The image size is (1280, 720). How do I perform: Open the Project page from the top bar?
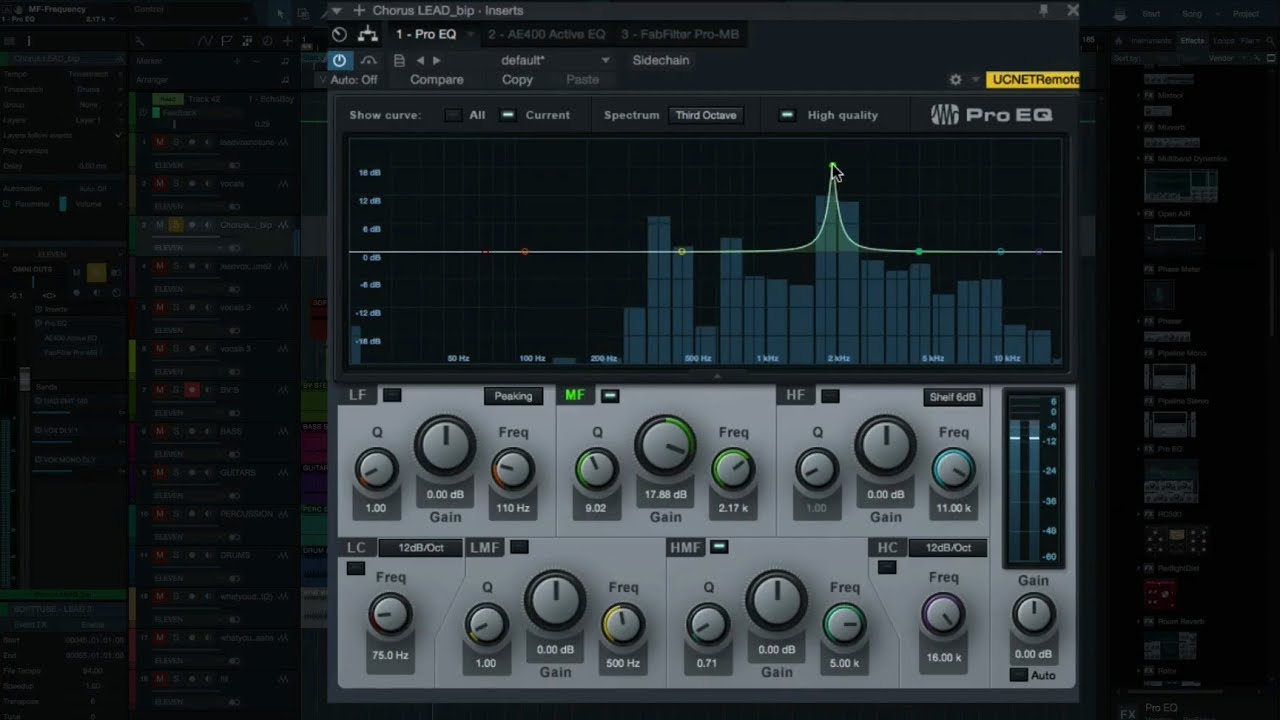[x=1246, y=14]
